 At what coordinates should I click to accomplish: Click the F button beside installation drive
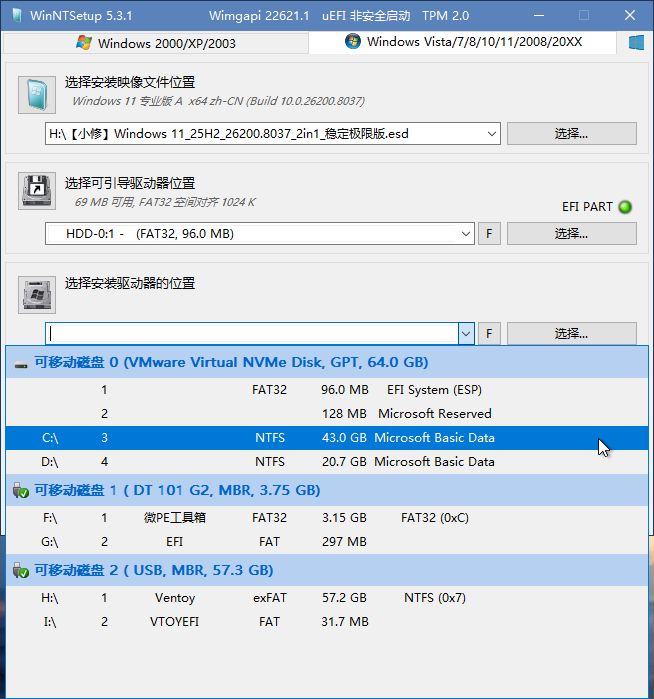pos(489,333)
